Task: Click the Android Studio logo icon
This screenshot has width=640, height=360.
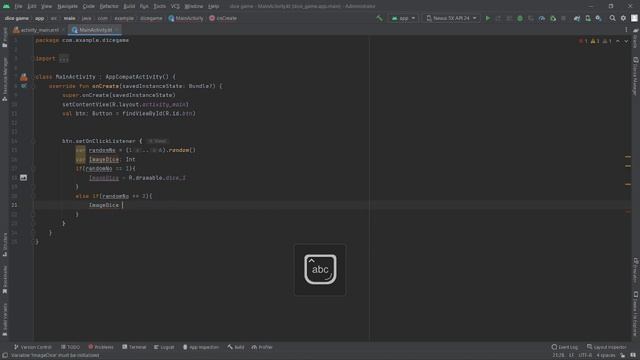Action: (7, 6)
